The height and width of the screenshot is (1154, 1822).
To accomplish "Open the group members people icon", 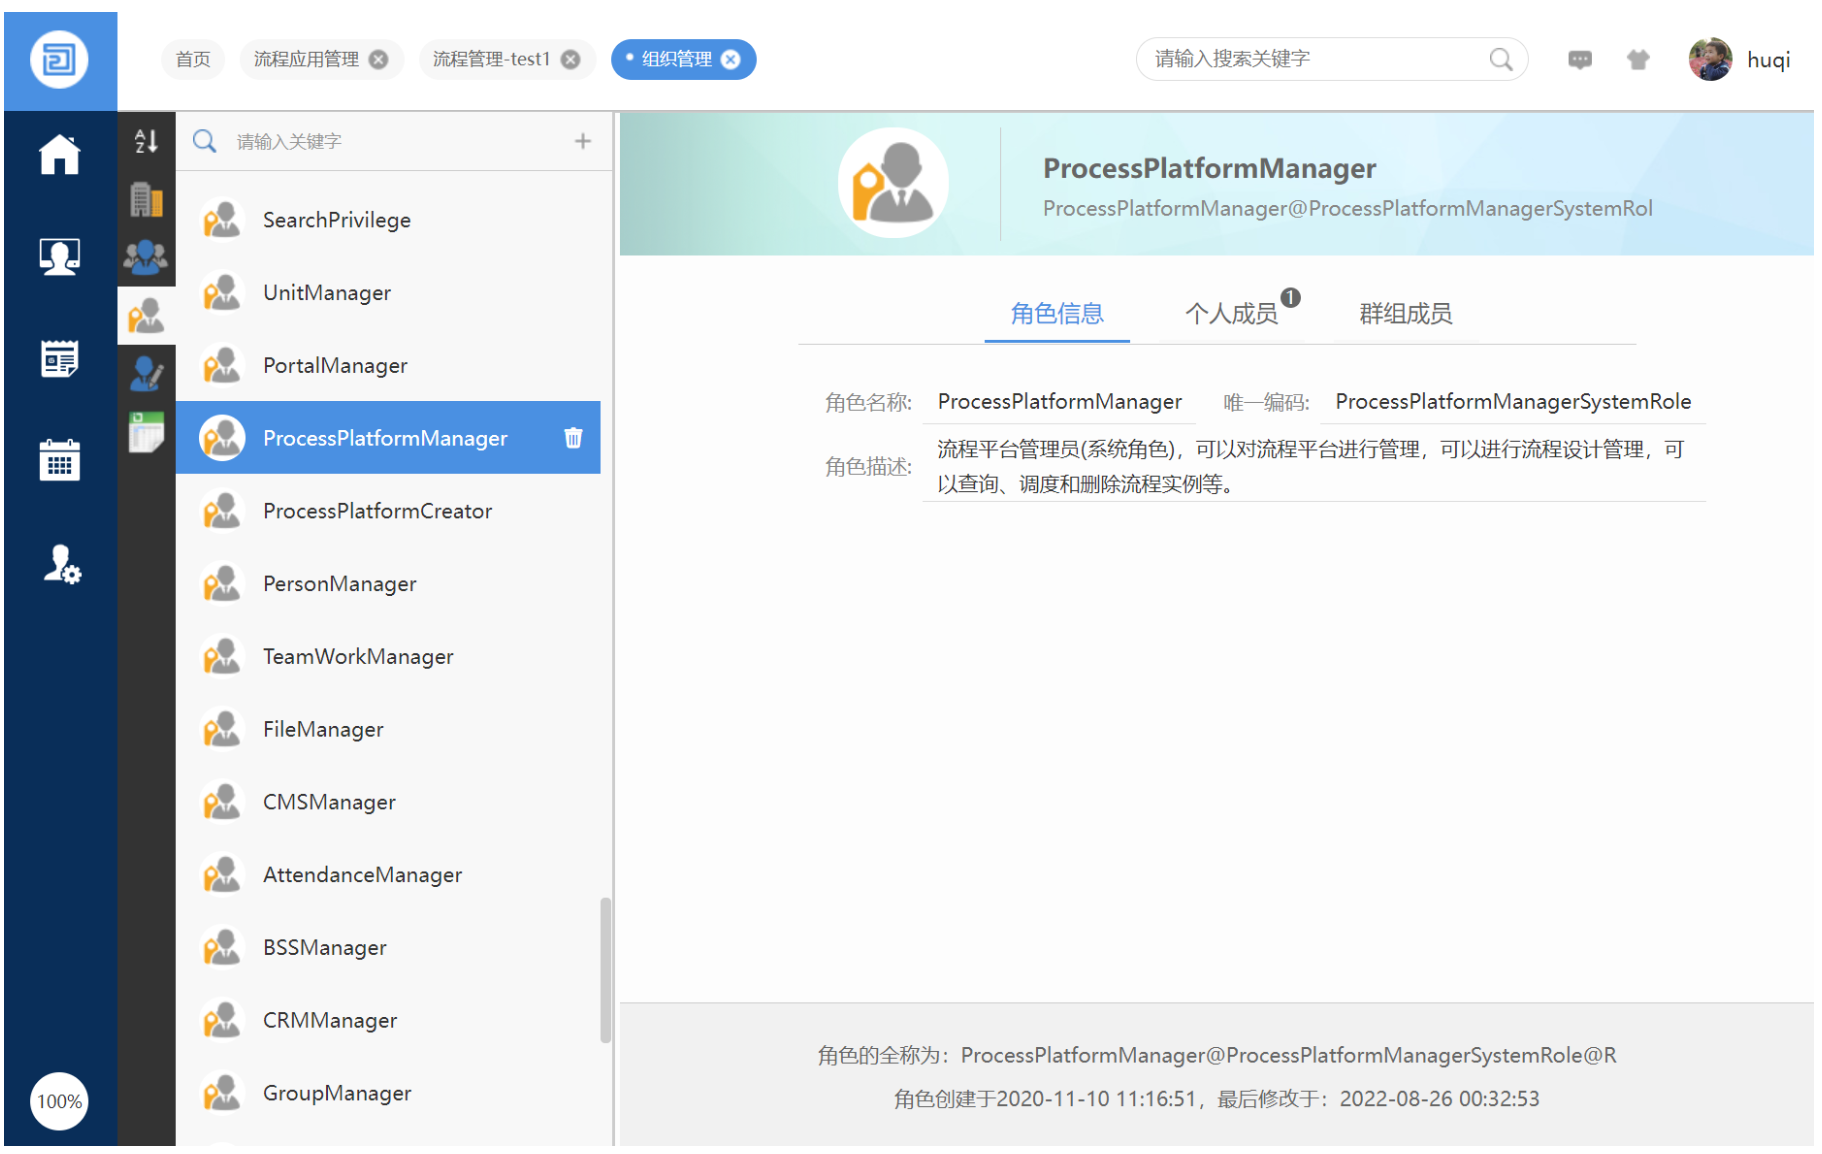I will click(146, 257).
